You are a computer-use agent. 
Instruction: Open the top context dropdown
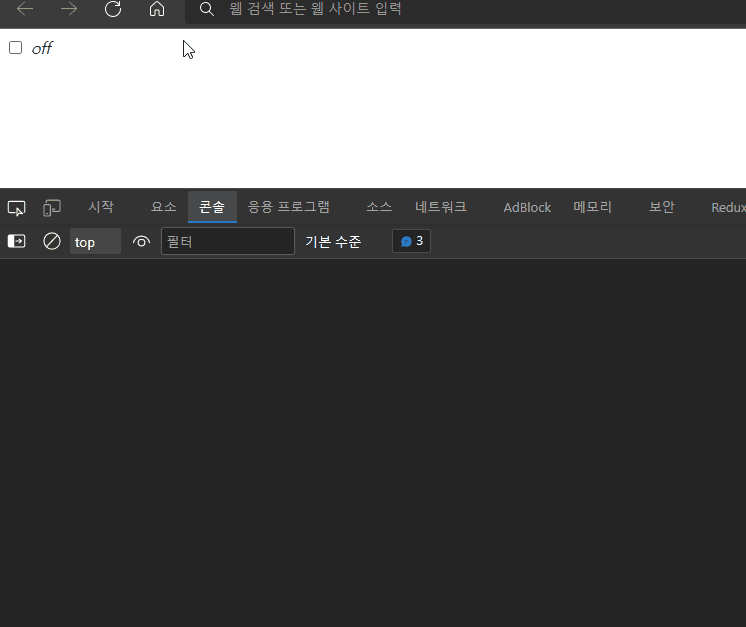pos(95,241)
